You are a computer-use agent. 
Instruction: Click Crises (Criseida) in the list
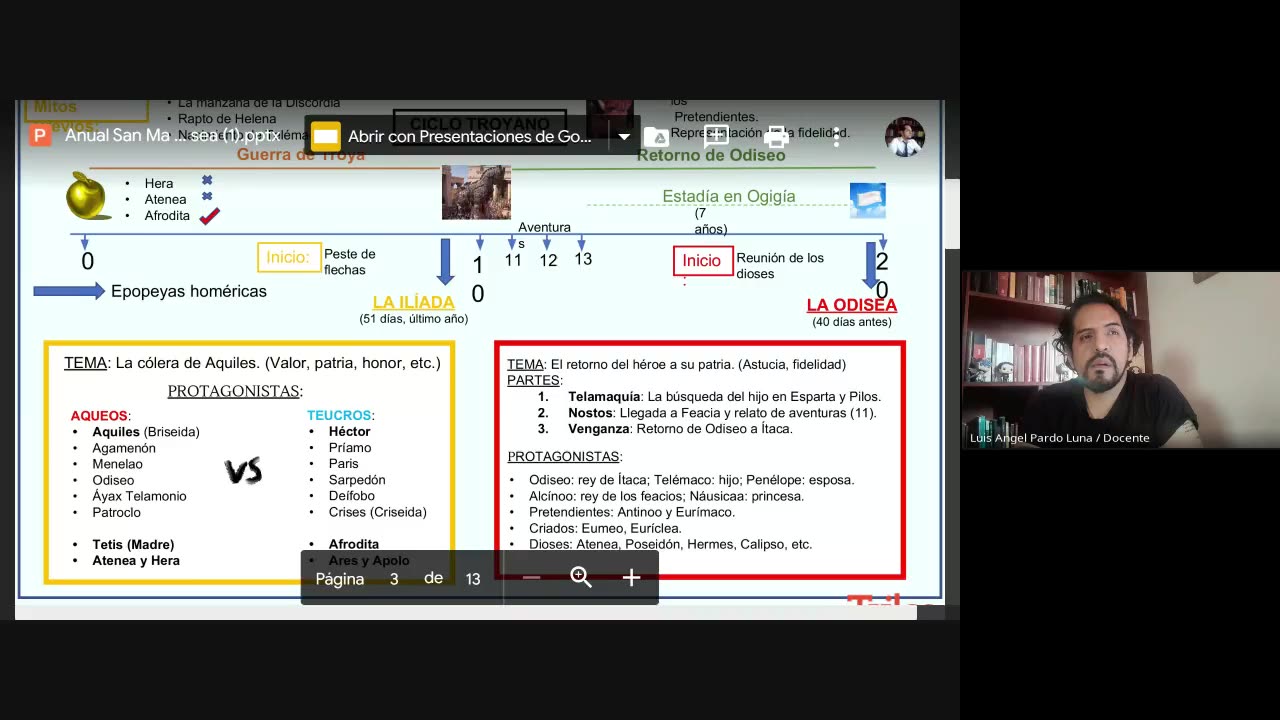pos(377,512)
